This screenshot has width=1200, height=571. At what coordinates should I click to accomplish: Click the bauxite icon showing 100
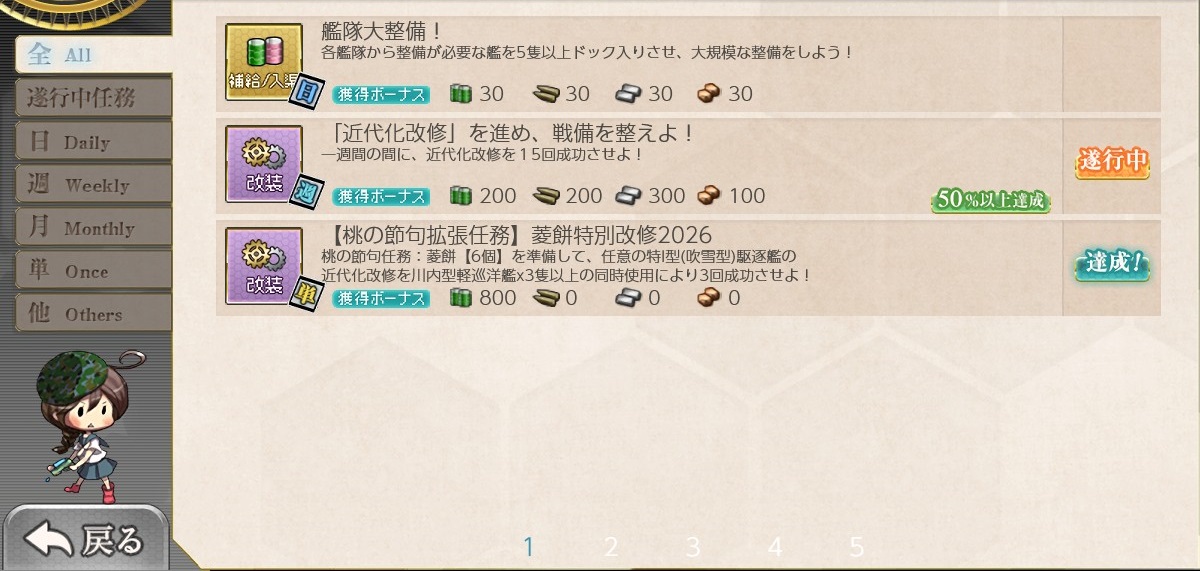tap(710, 196)
